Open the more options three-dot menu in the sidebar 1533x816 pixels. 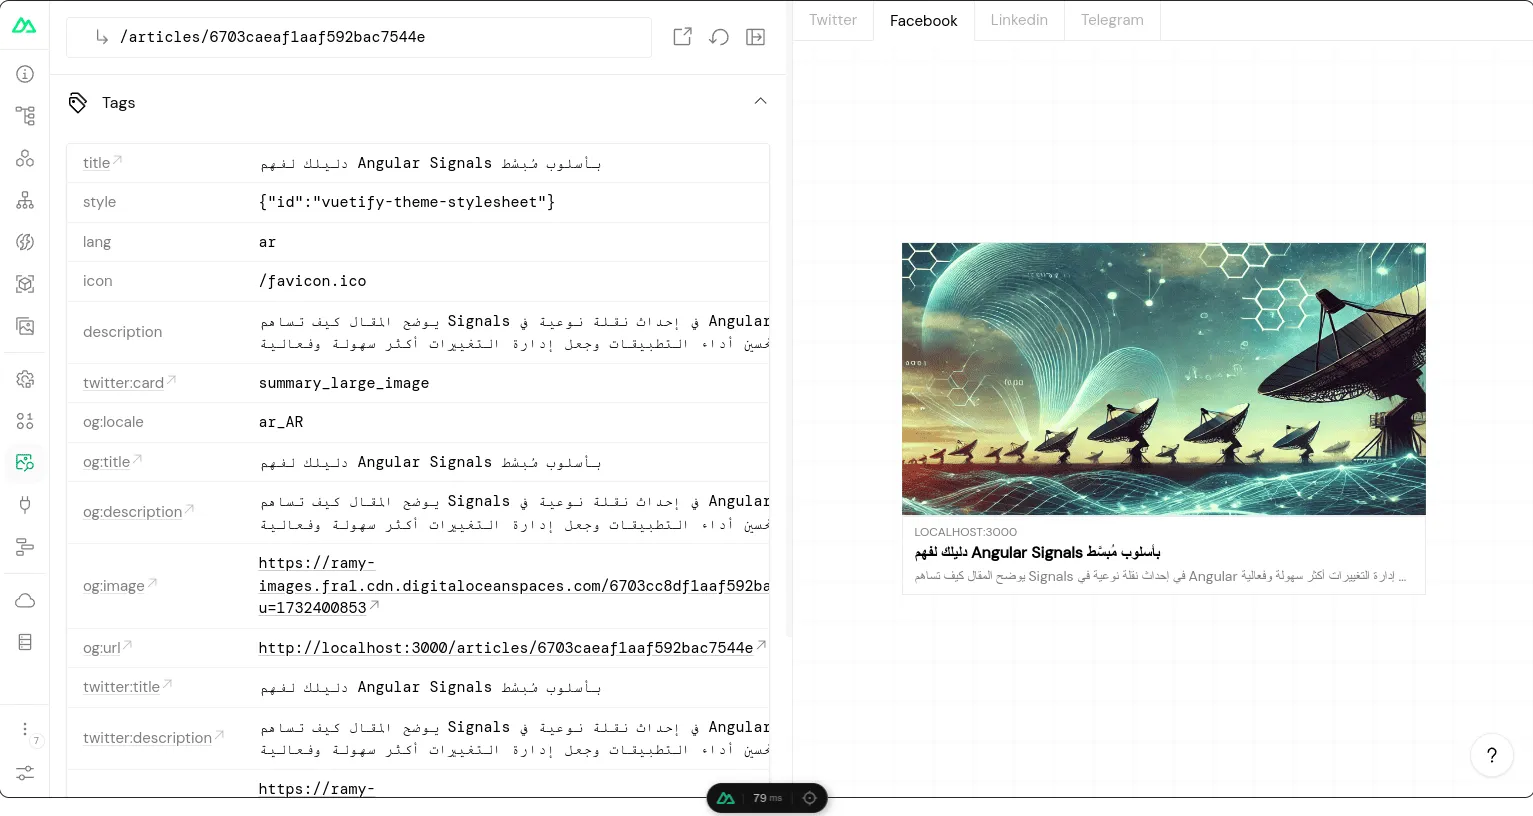(x=25, y=730)
